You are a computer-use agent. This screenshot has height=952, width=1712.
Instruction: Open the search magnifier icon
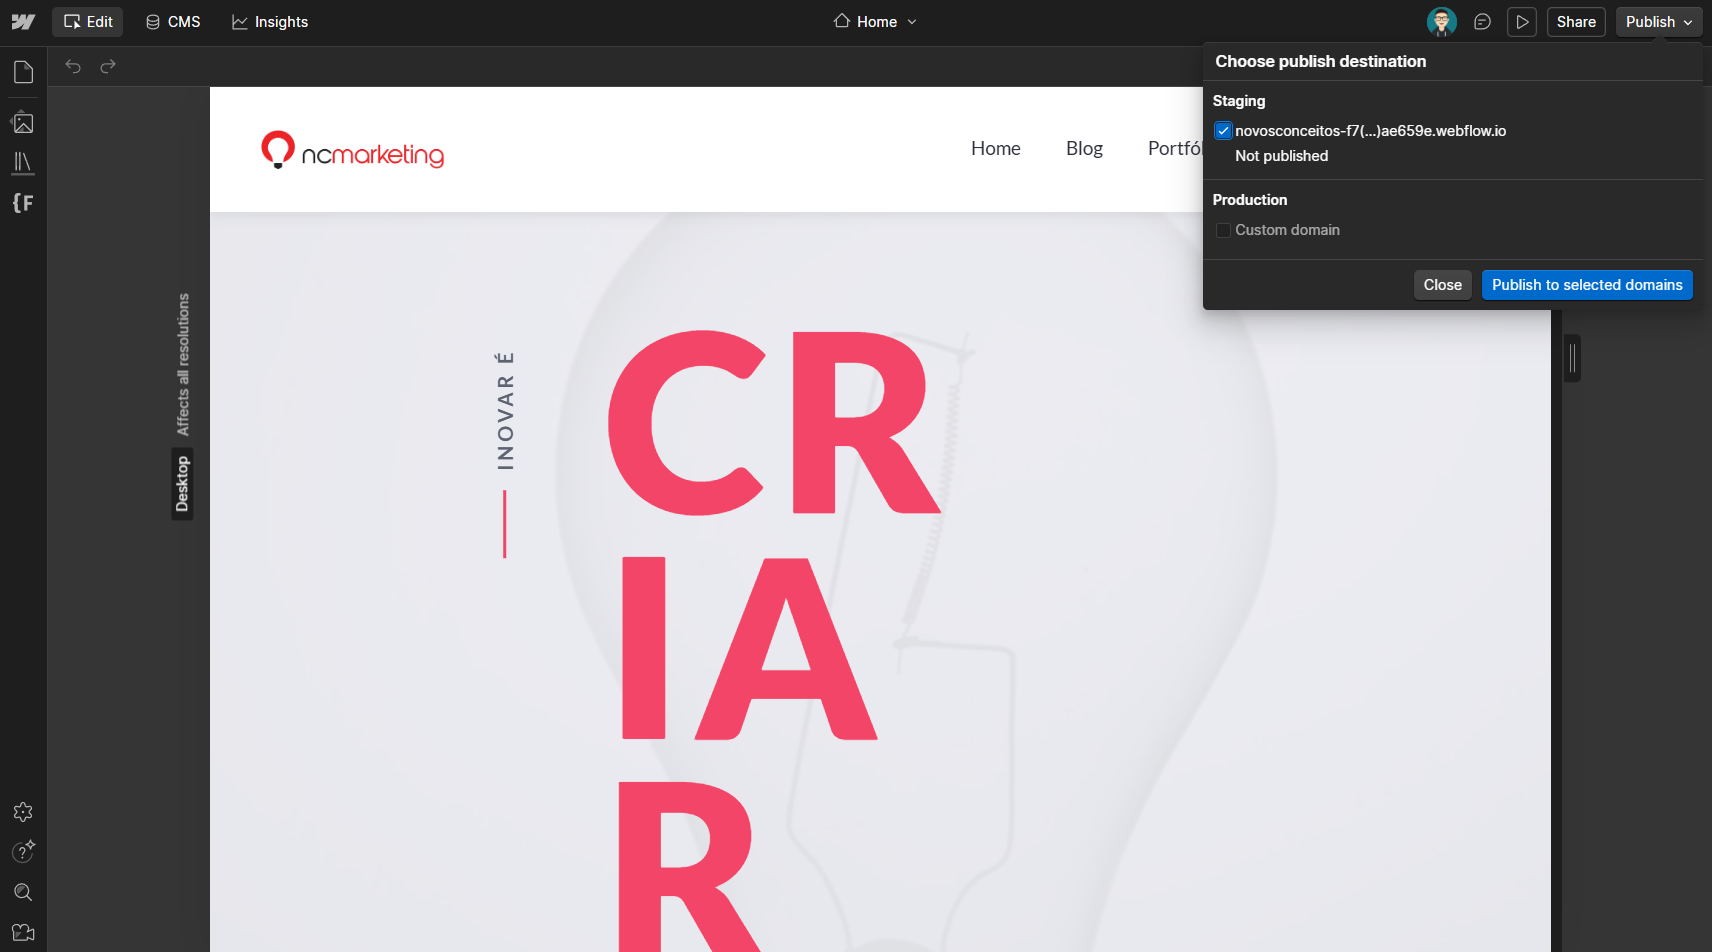click(x=23, y=892)
